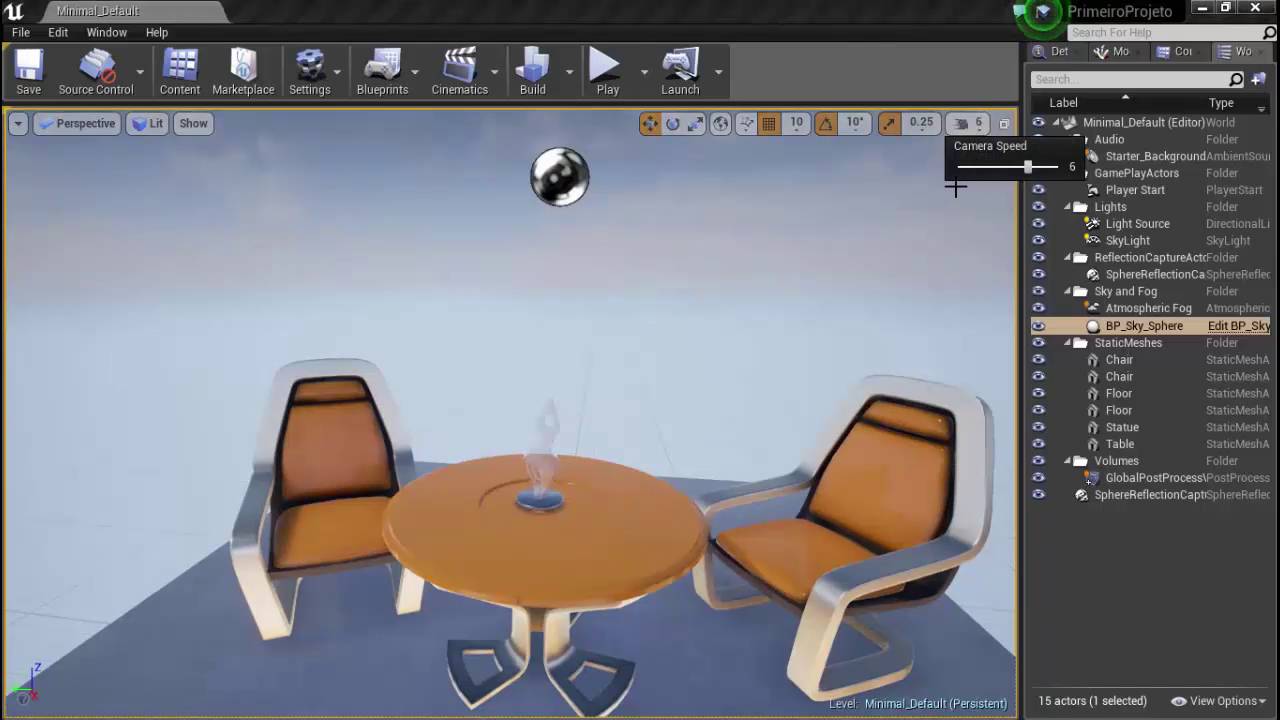Click the Lit view mode icon

pyautogui.click(x=139, y=123)
